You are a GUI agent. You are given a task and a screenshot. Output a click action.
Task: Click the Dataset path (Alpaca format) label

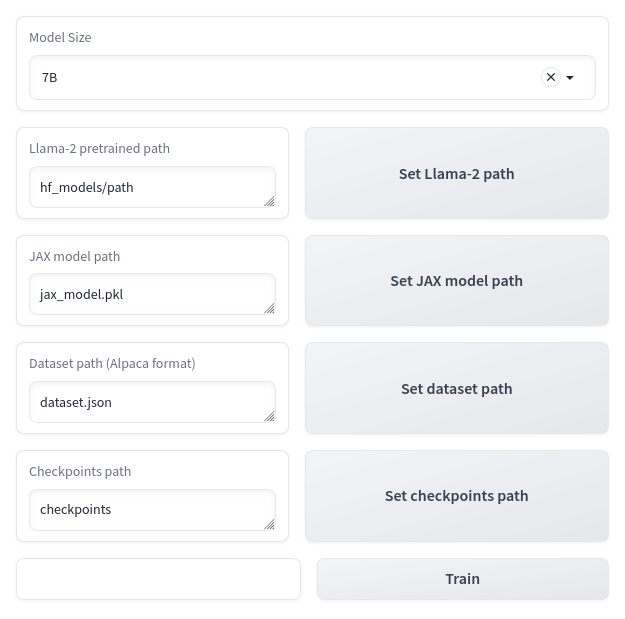[x=112, y=364]
